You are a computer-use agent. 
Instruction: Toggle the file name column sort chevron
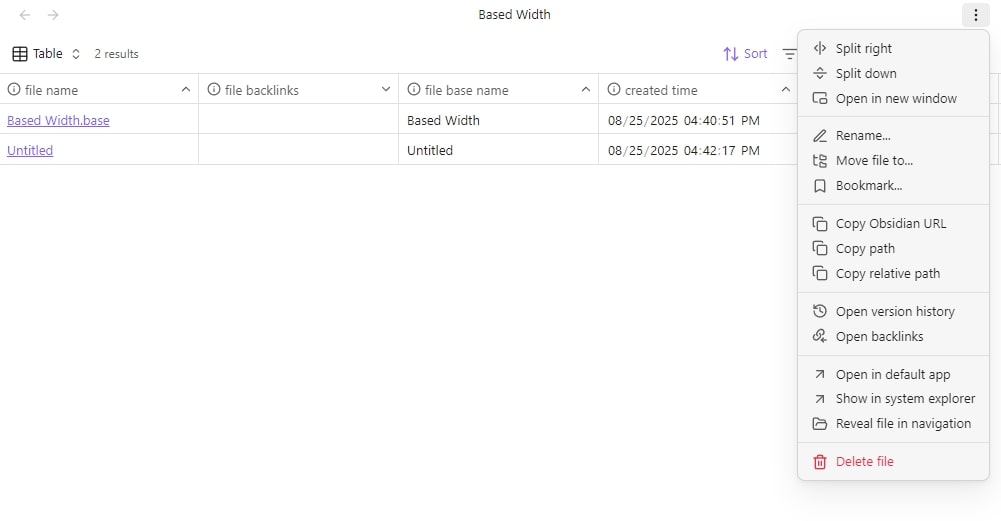click(186, 89)
